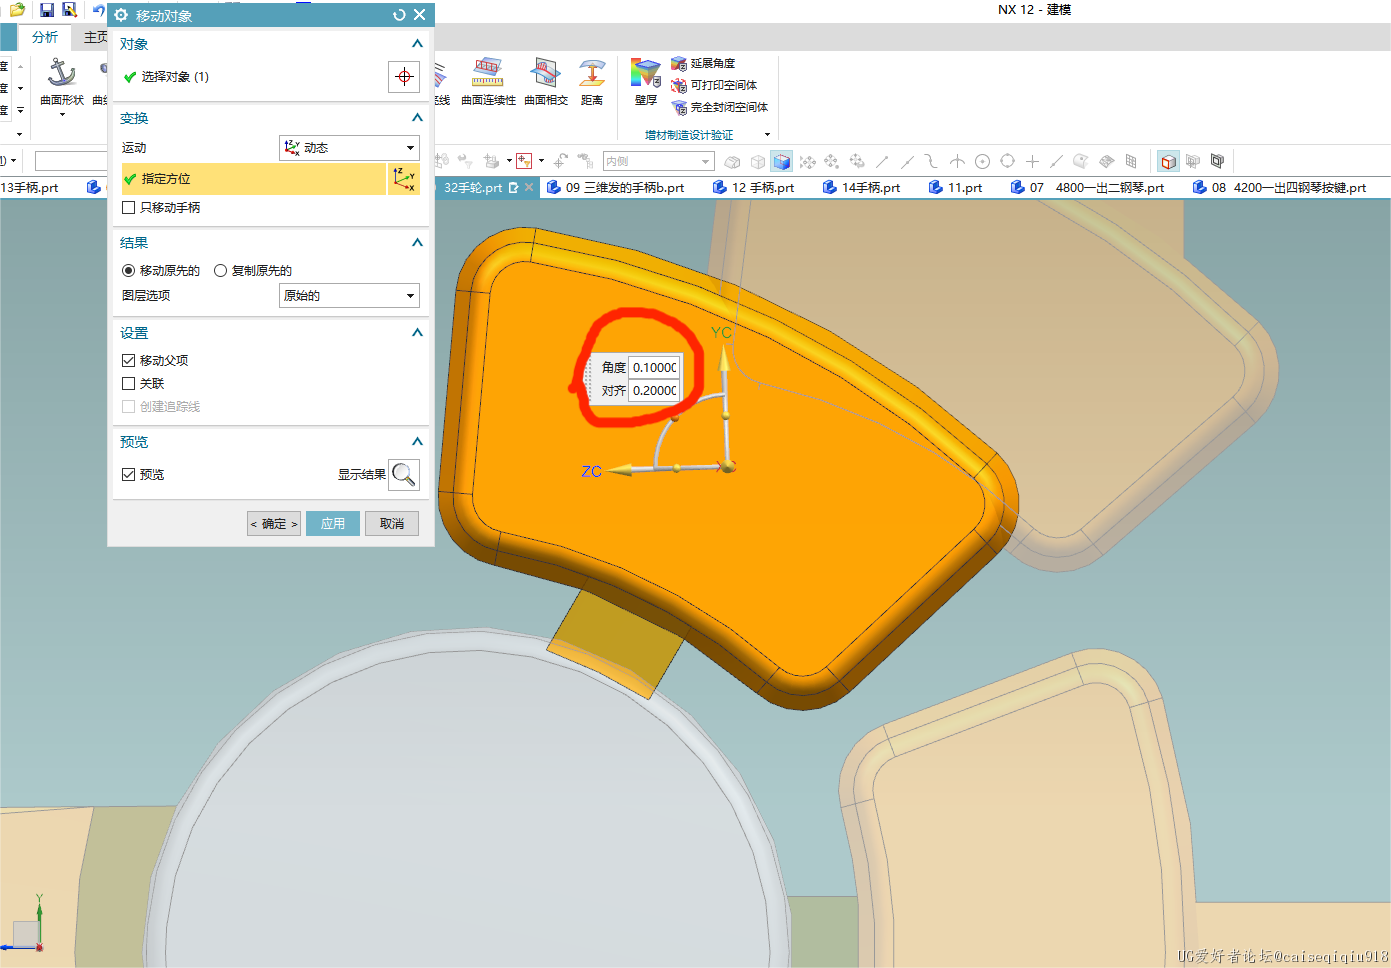Image resolution: width=1391 pixels, height=968 pixels.
Task: Click the ZC axis arrow handle
Action: pos(621,470)
